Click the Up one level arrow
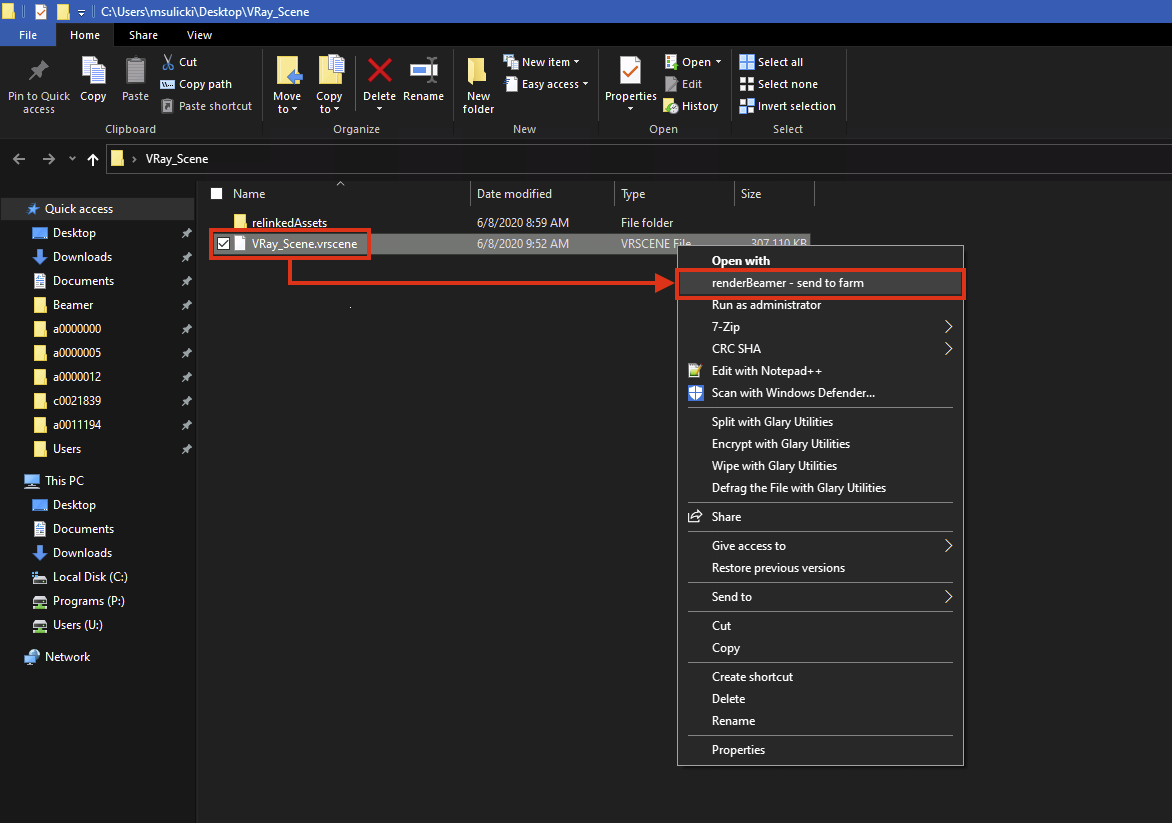Image resolution: width=1172 pixels, height=823 pixels. click(x=93, y=159)
